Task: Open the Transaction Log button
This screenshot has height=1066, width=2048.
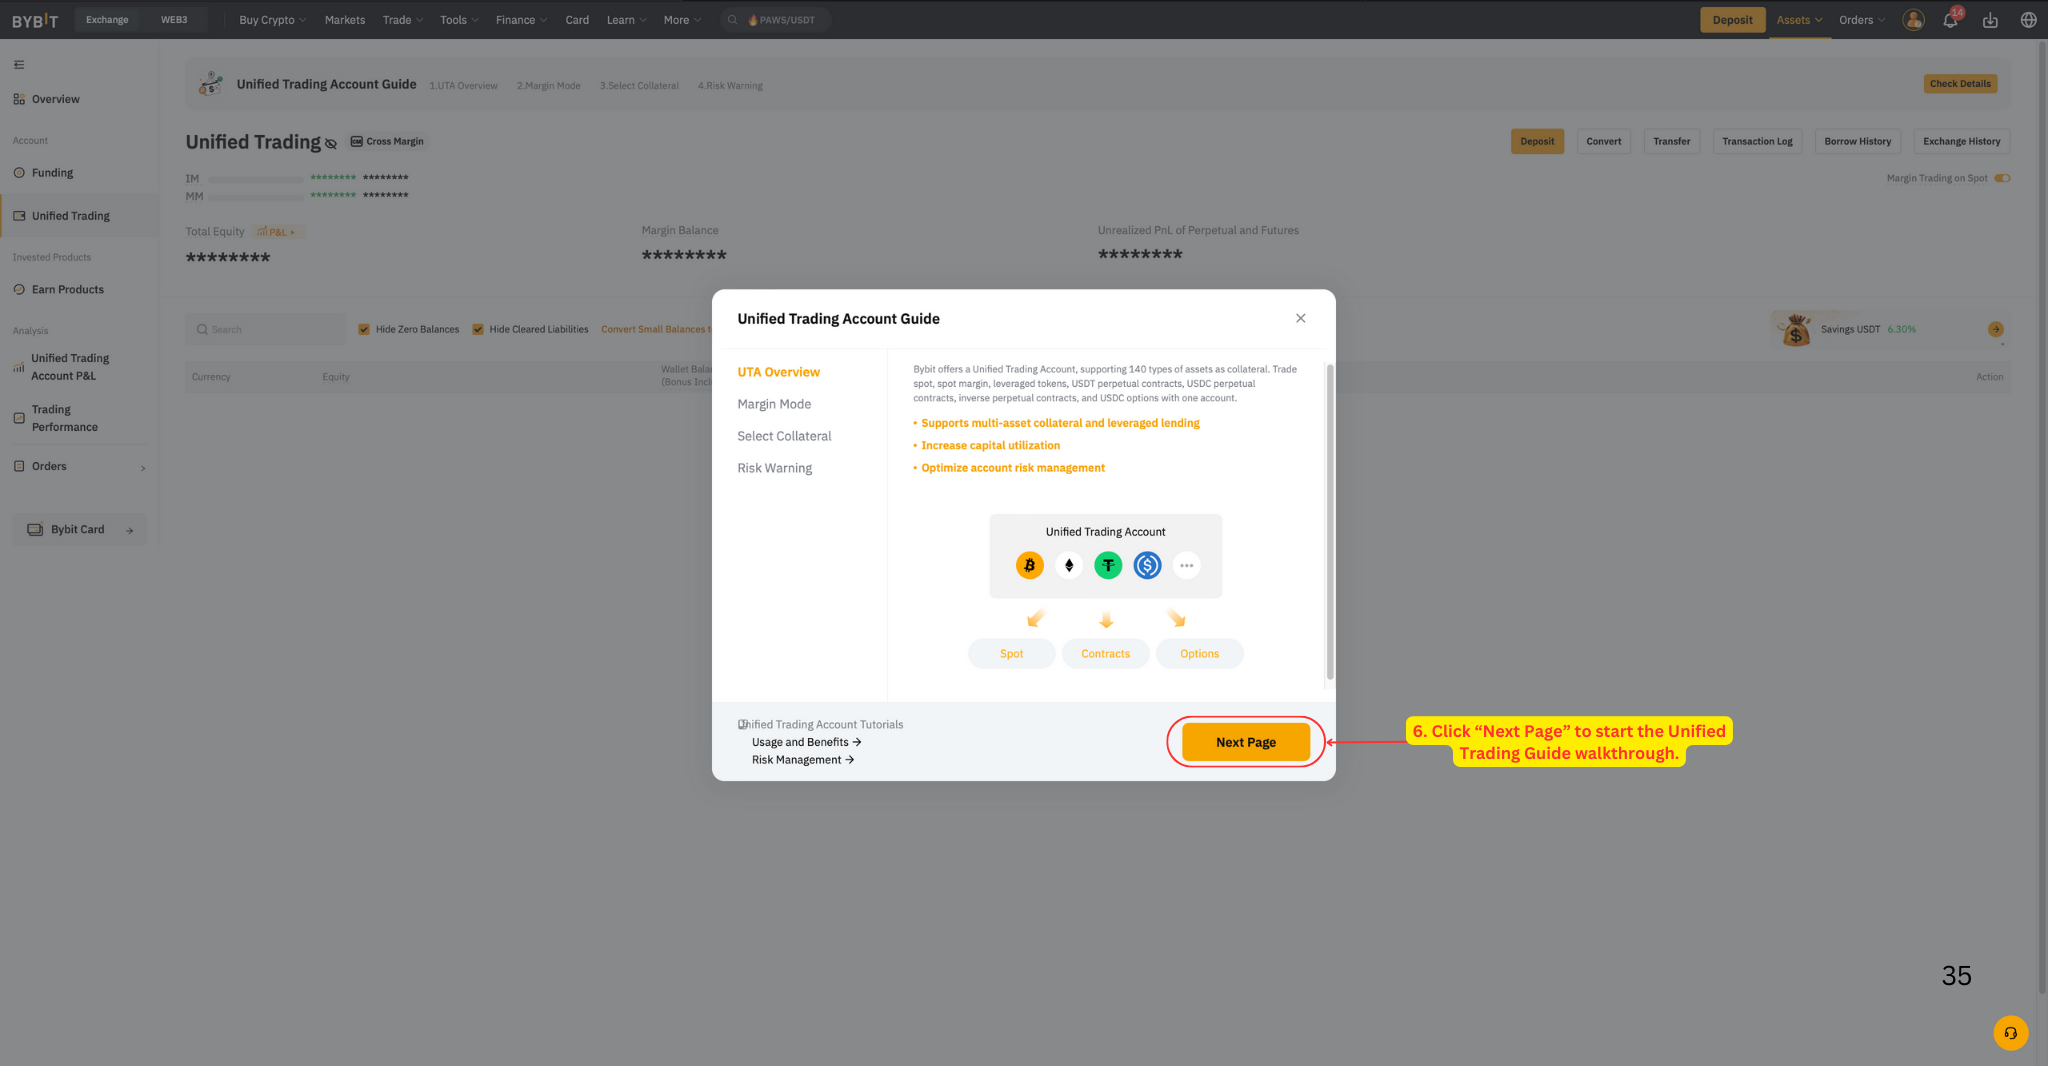Action: pyautogui.click(x=1757, y=141)
